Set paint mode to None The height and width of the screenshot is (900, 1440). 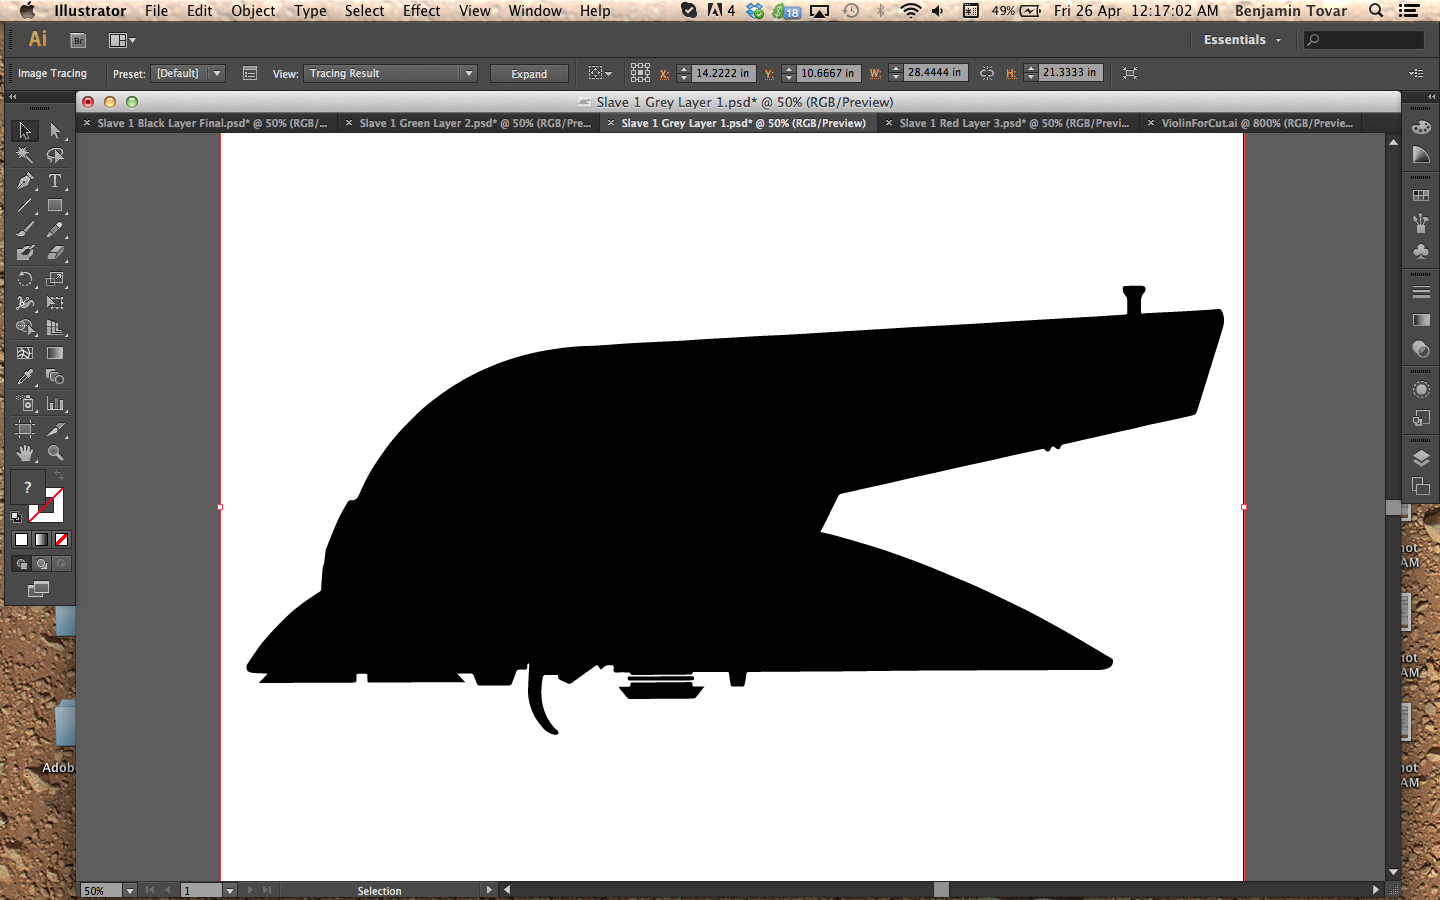61,539
